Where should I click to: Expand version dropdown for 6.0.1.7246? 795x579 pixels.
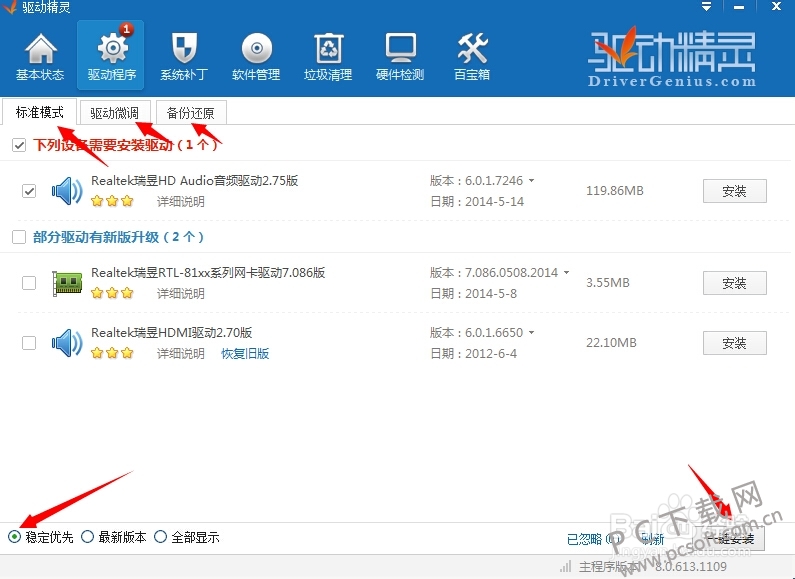tap(531, 180)
